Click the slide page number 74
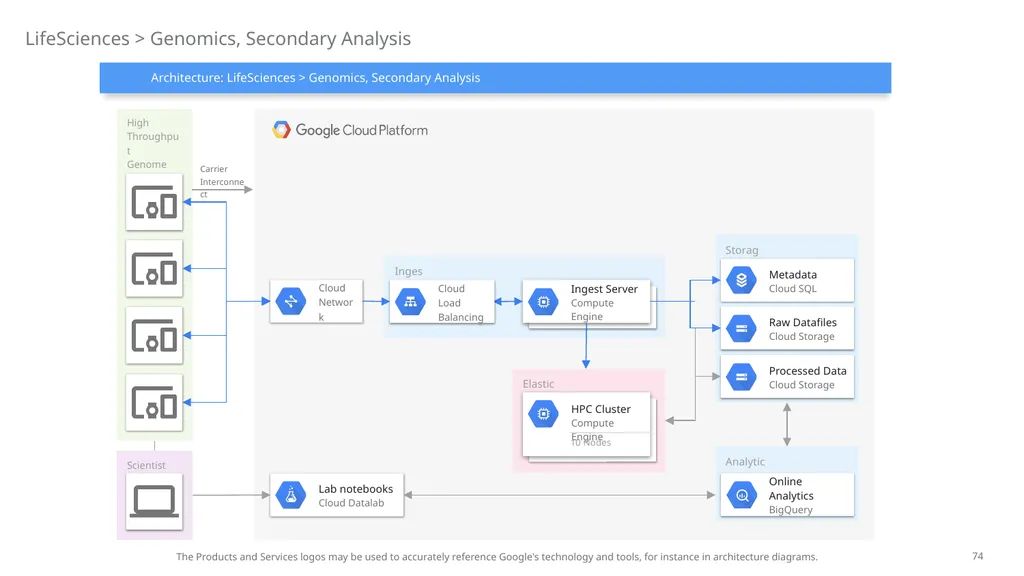 click(x=978, y=556)
